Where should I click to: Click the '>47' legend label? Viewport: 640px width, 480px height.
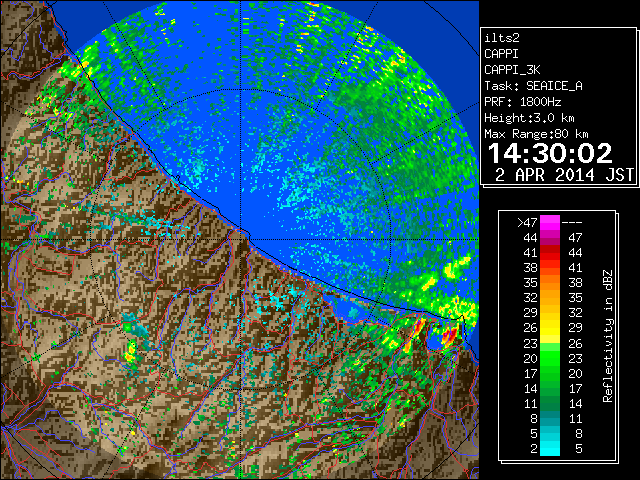(527, 222)
